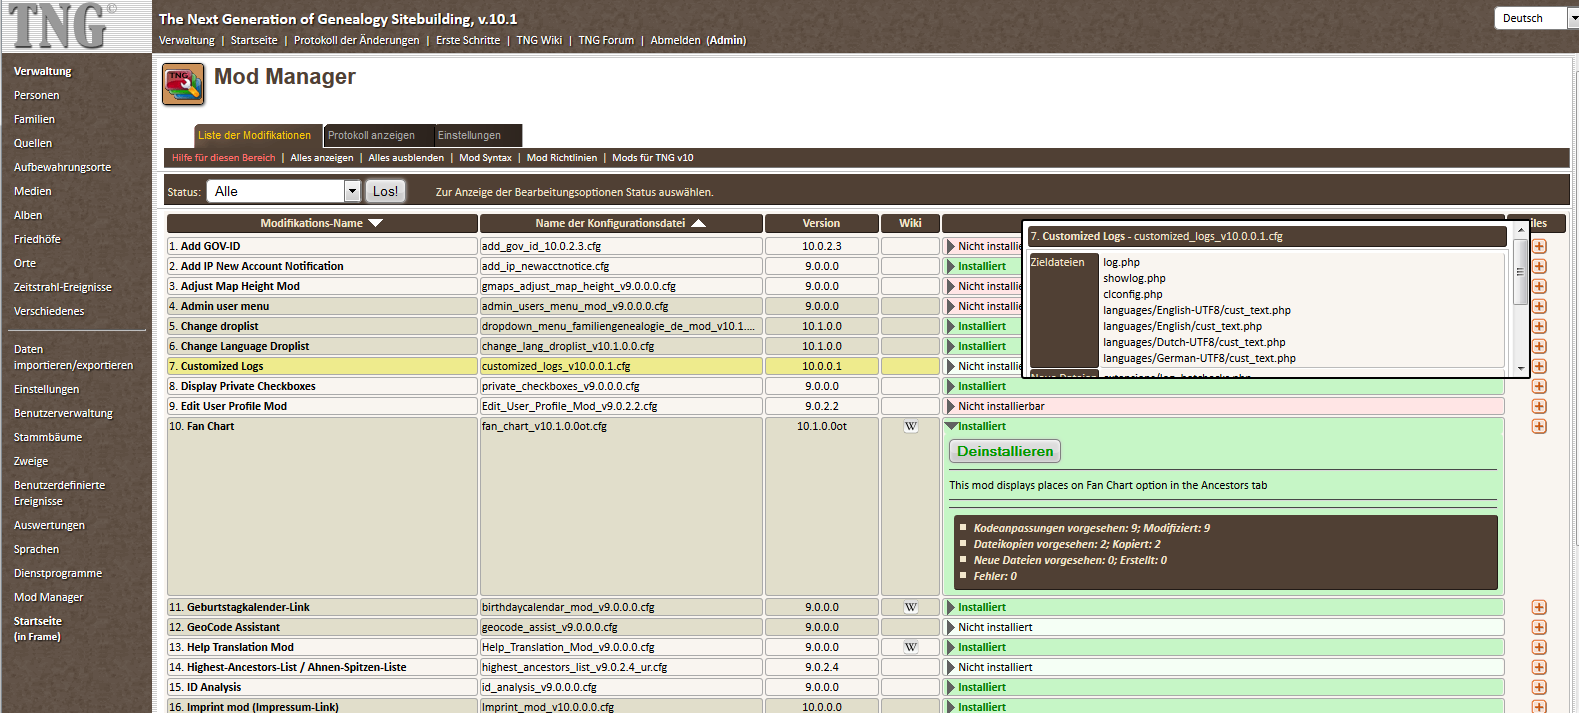This screenshot has height=713, width=1579.
Task: Click files plus icon for Customized Logs
Action: point(1539,366)
